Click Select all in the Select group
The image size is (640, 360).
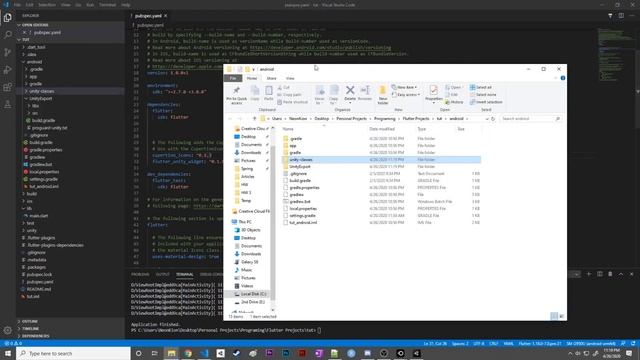(480, 87)
